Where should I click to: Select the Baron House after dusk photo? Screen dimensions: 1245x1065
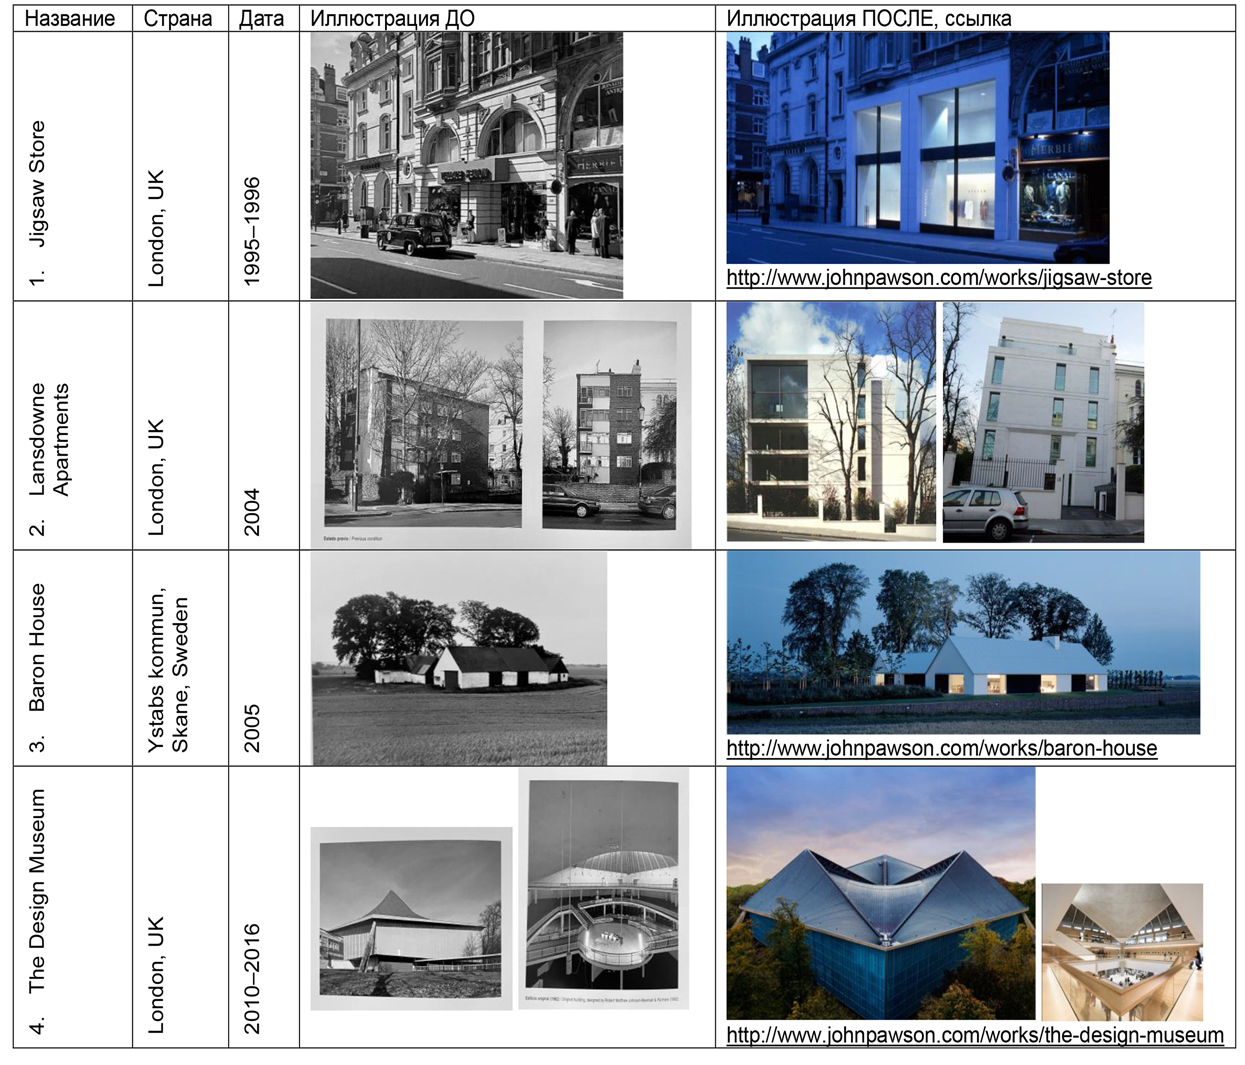(963, 642)
